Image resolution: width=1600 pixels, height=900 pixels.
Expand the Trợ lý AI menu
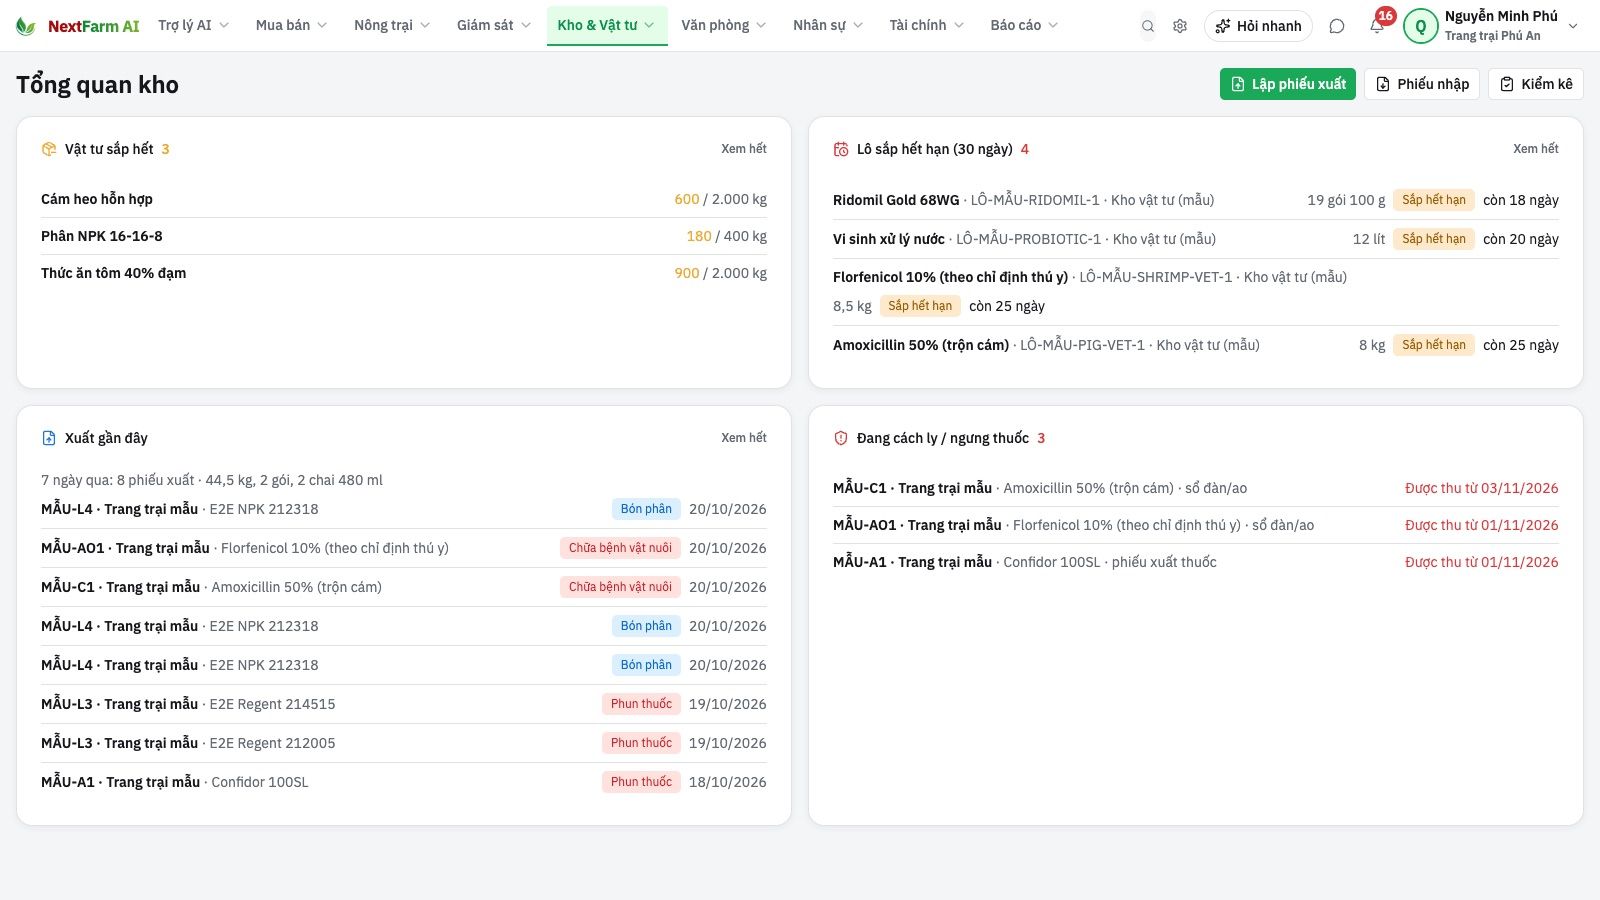tap(193, 25)
